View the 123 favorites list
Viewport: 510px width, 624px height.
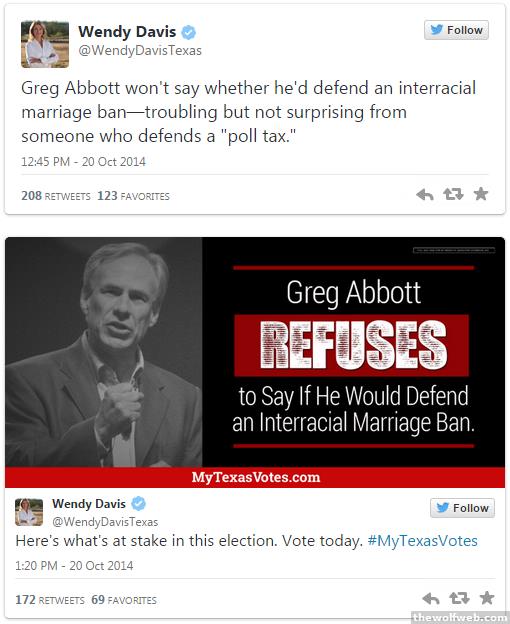point(133,196)
